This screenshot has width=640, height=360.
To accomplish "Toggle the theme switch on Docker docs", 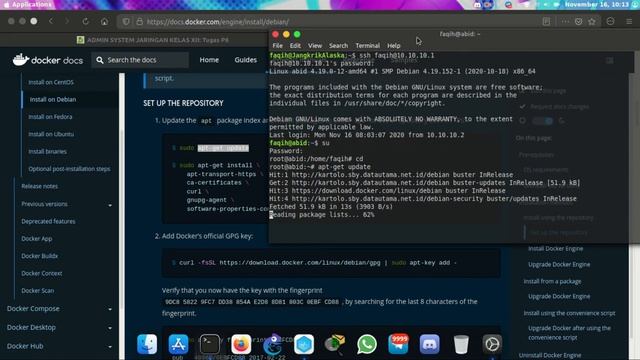I will tap(543, 121).
